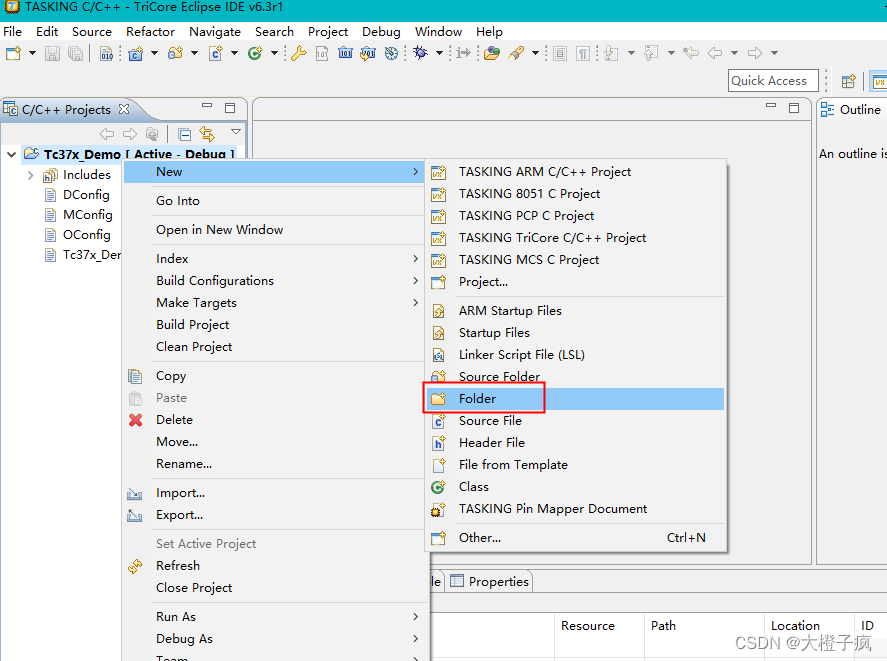This screenshot has width=887, height=661.
Task: Click the Search flashlight toolbar icon
Action: click(x=516, y=53)
